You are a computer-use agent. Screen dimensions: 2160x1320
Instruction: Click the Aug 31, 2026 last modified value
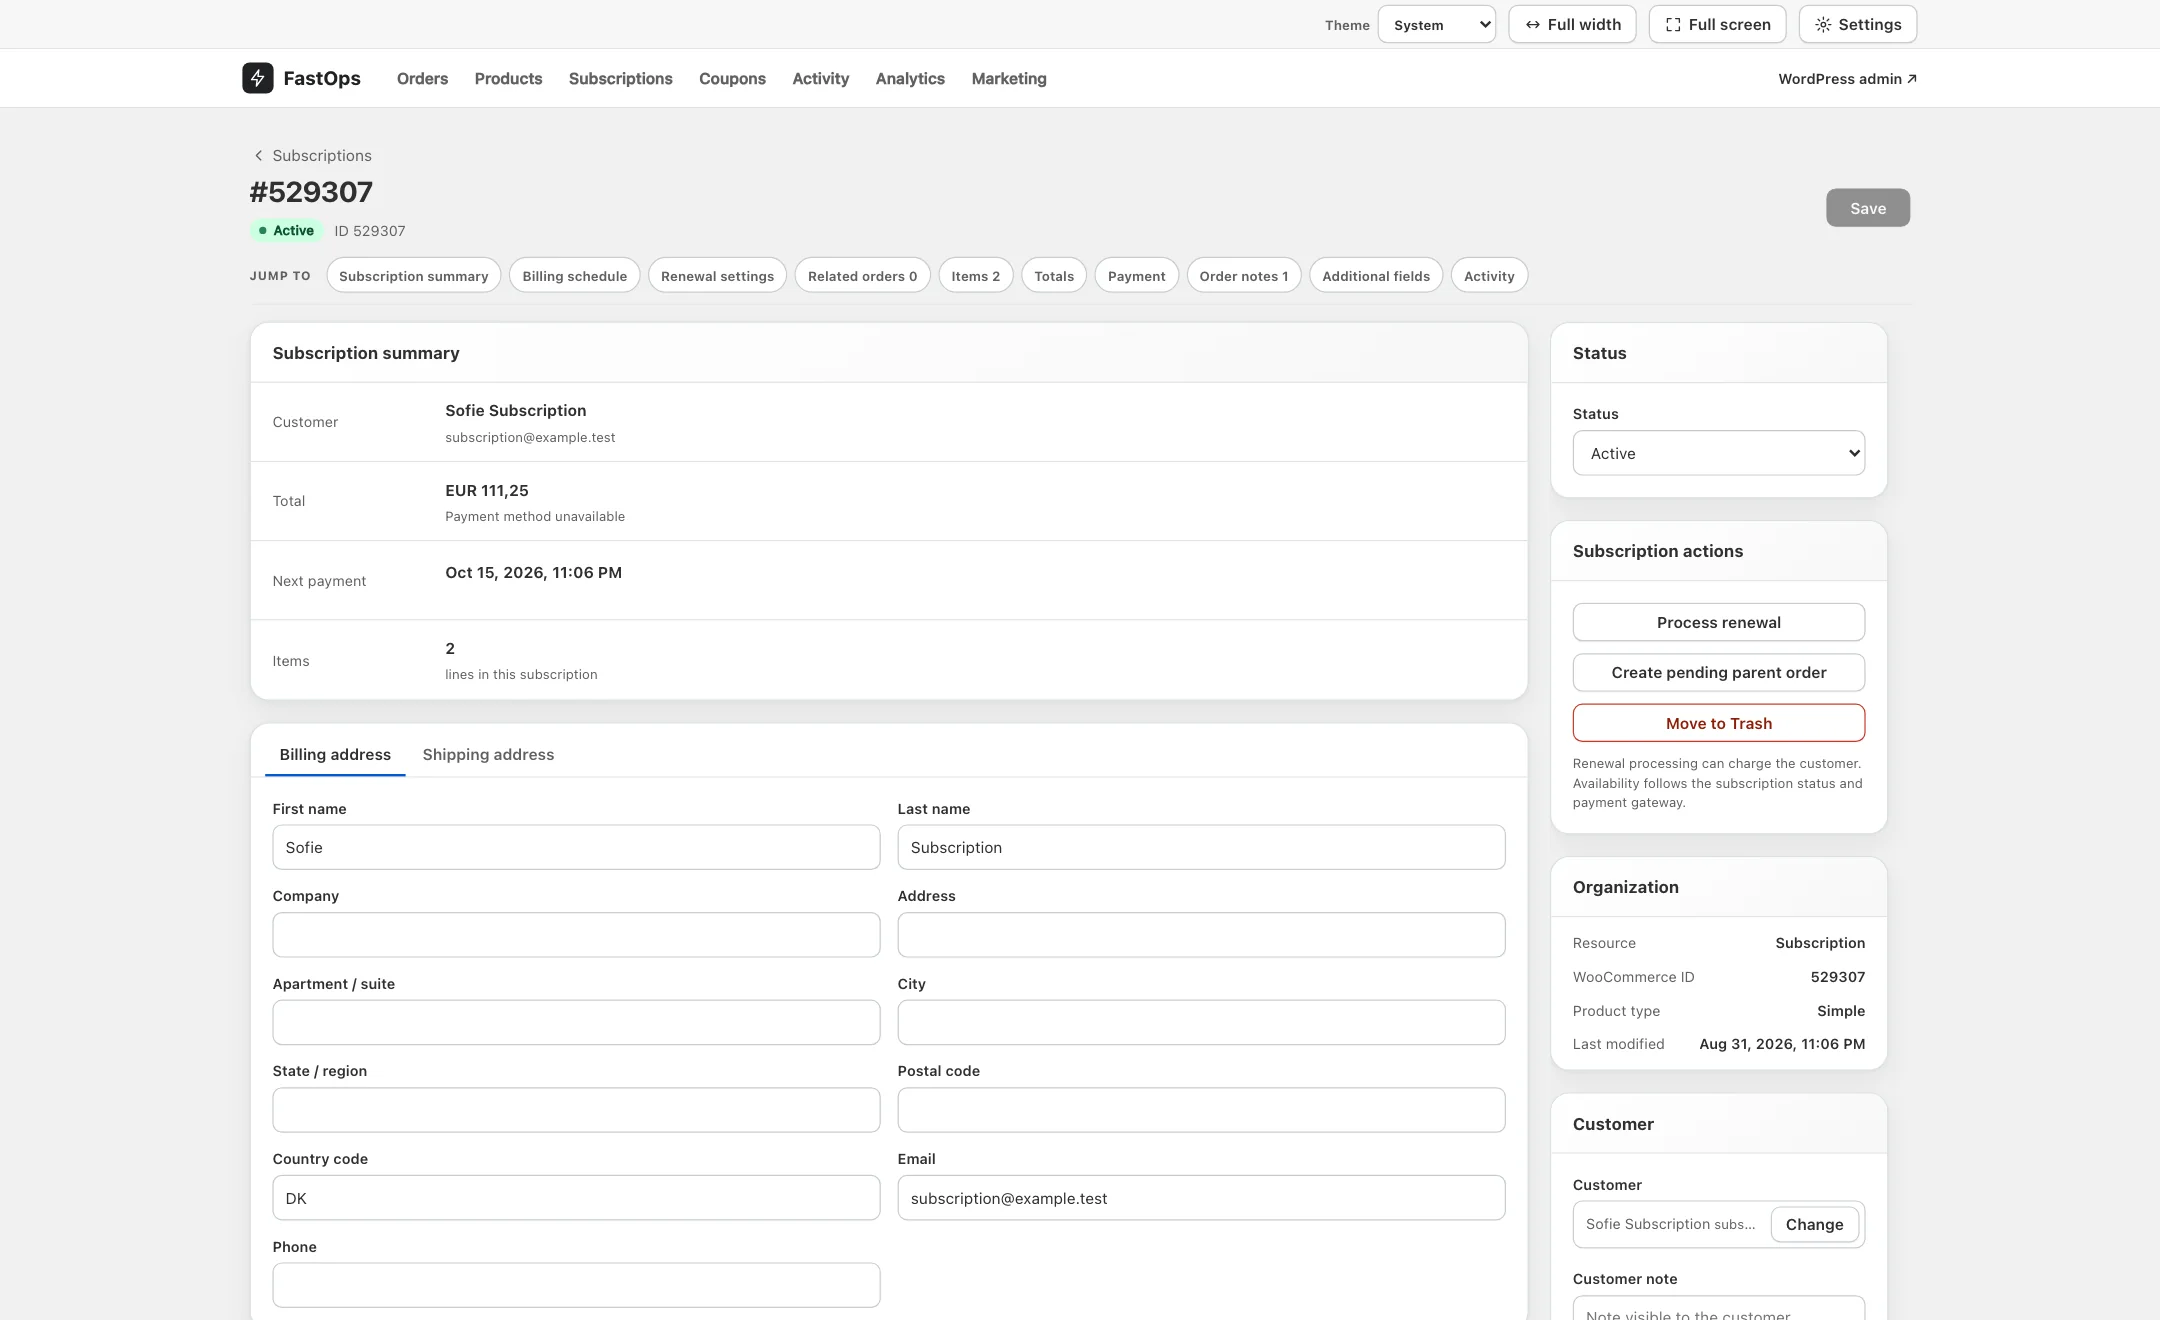[x=1782, y=1044]
